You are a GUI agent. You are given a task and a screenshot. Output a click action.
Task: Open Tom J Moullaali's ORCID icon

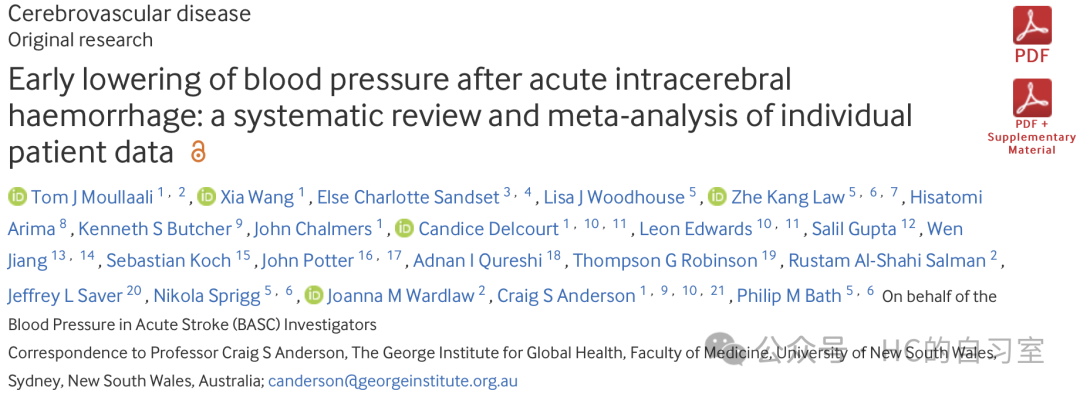pos(17,197)
